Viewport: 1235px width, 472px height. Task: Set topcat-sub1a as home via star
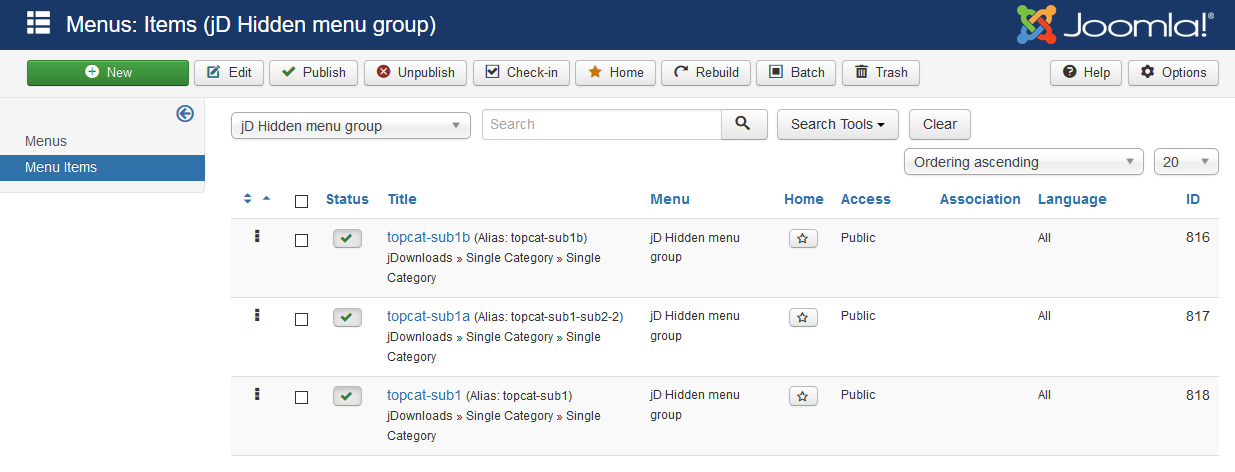click(803, 318)
